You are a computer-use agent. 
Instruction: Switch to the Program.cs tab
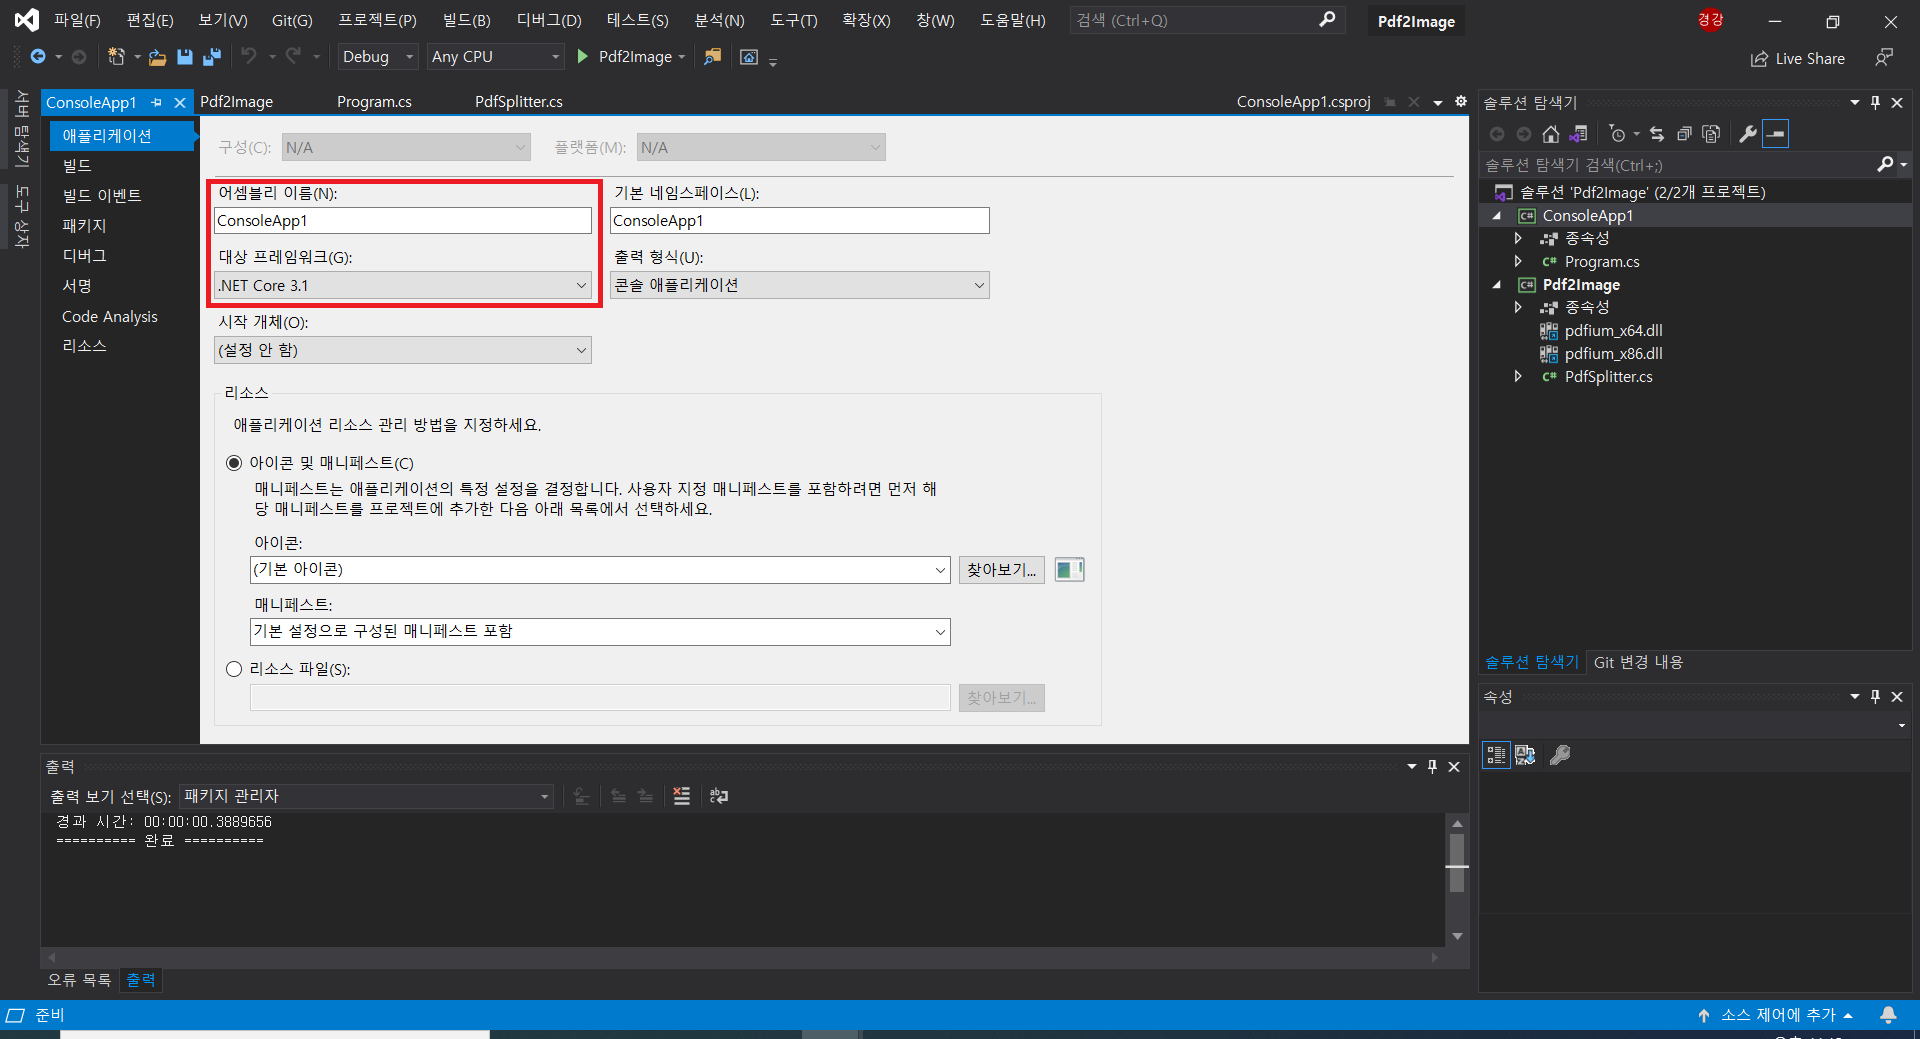coord(374,102)
